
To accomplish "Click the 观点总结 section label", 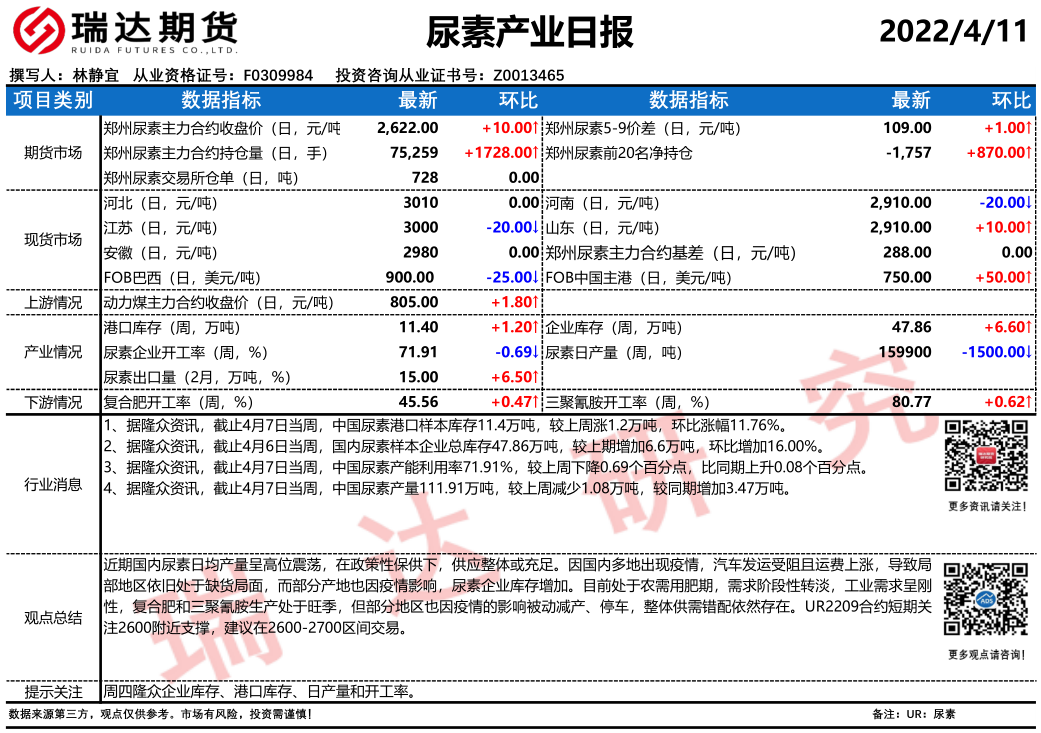I will 52,618.
